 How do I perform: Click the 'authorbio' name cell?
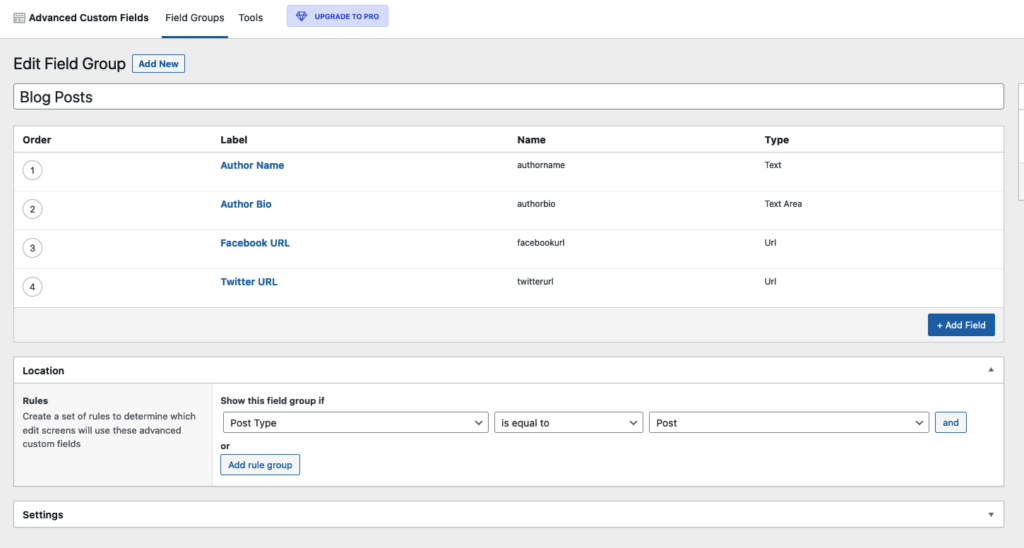point(536,204)
